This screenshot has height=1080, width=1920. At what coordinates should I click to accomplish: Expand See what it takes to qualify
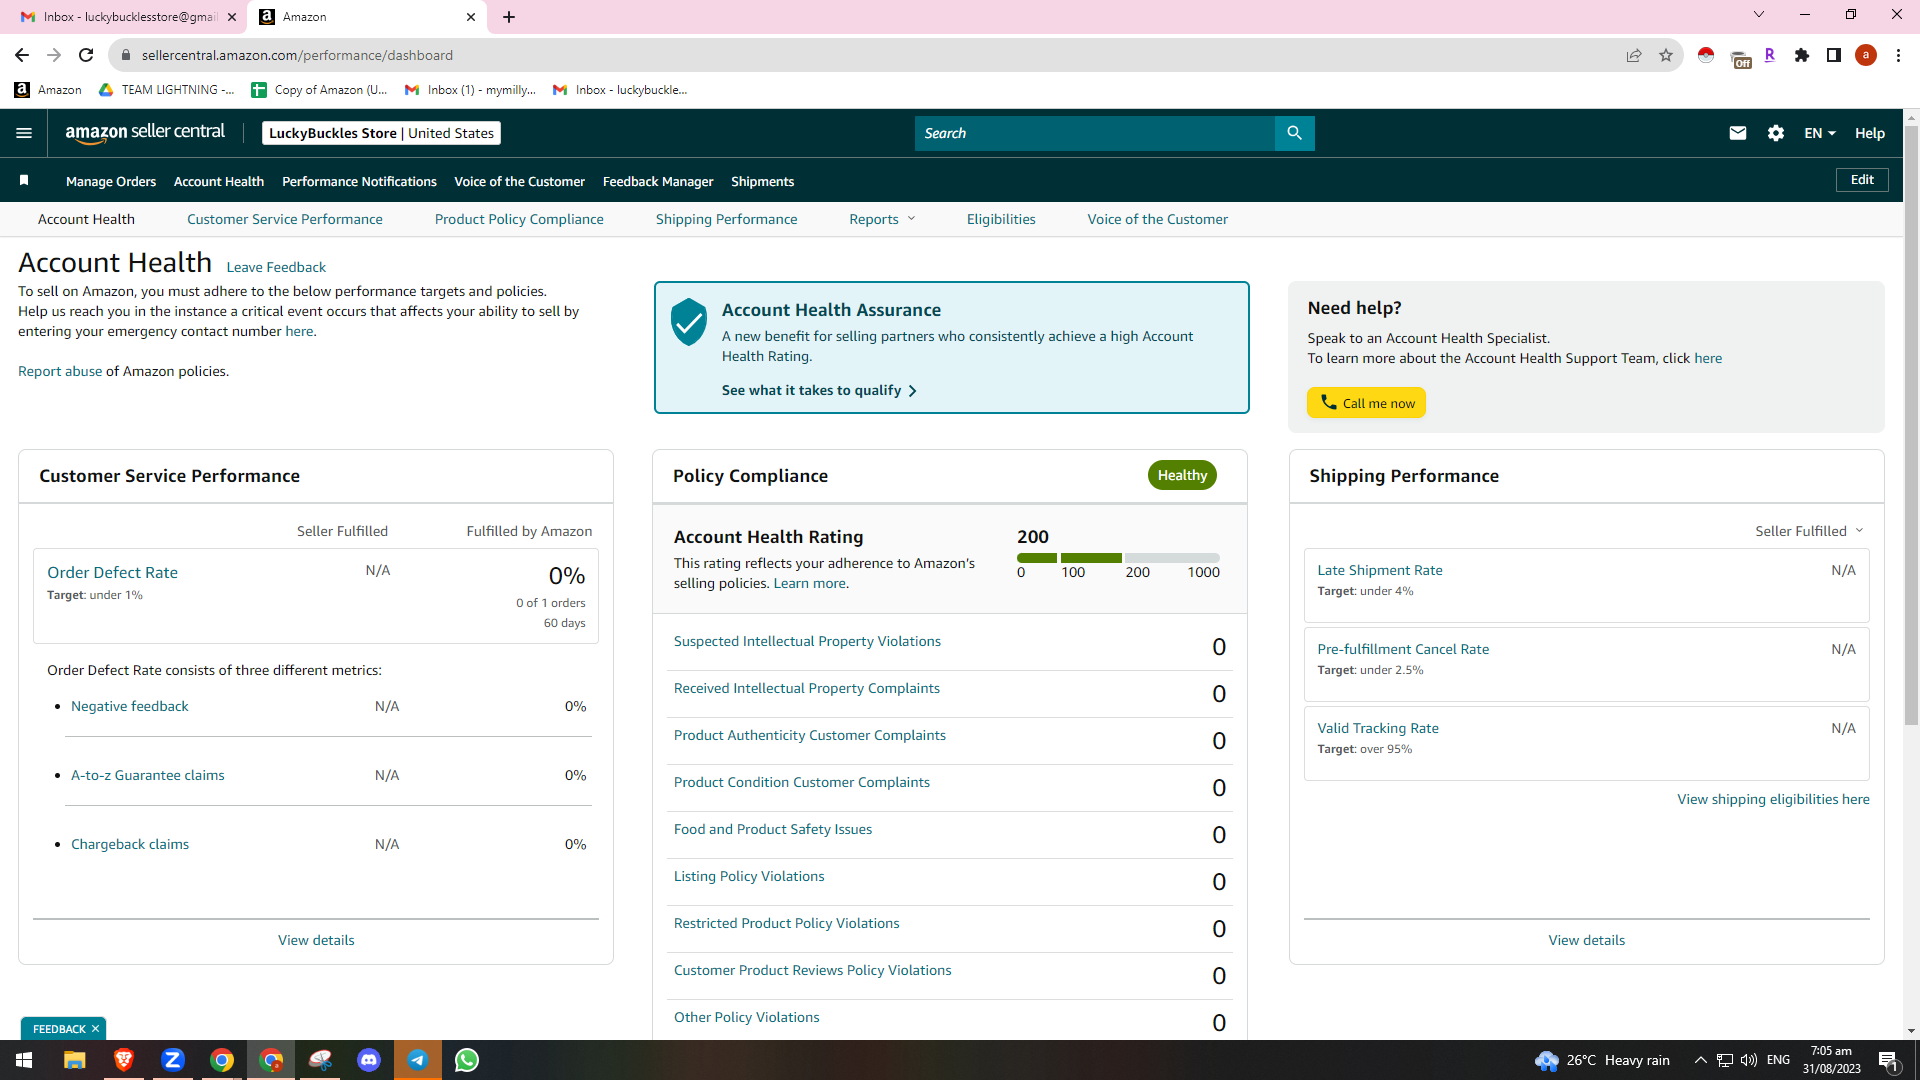(819, 390)
